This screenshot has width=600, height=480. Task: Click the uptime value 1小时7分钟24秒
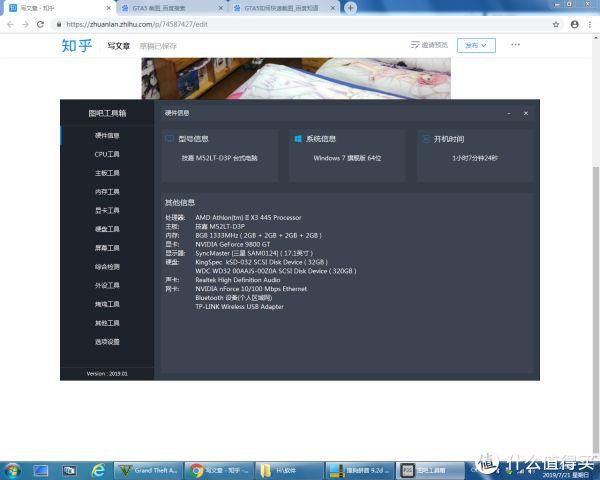point(475,158)
